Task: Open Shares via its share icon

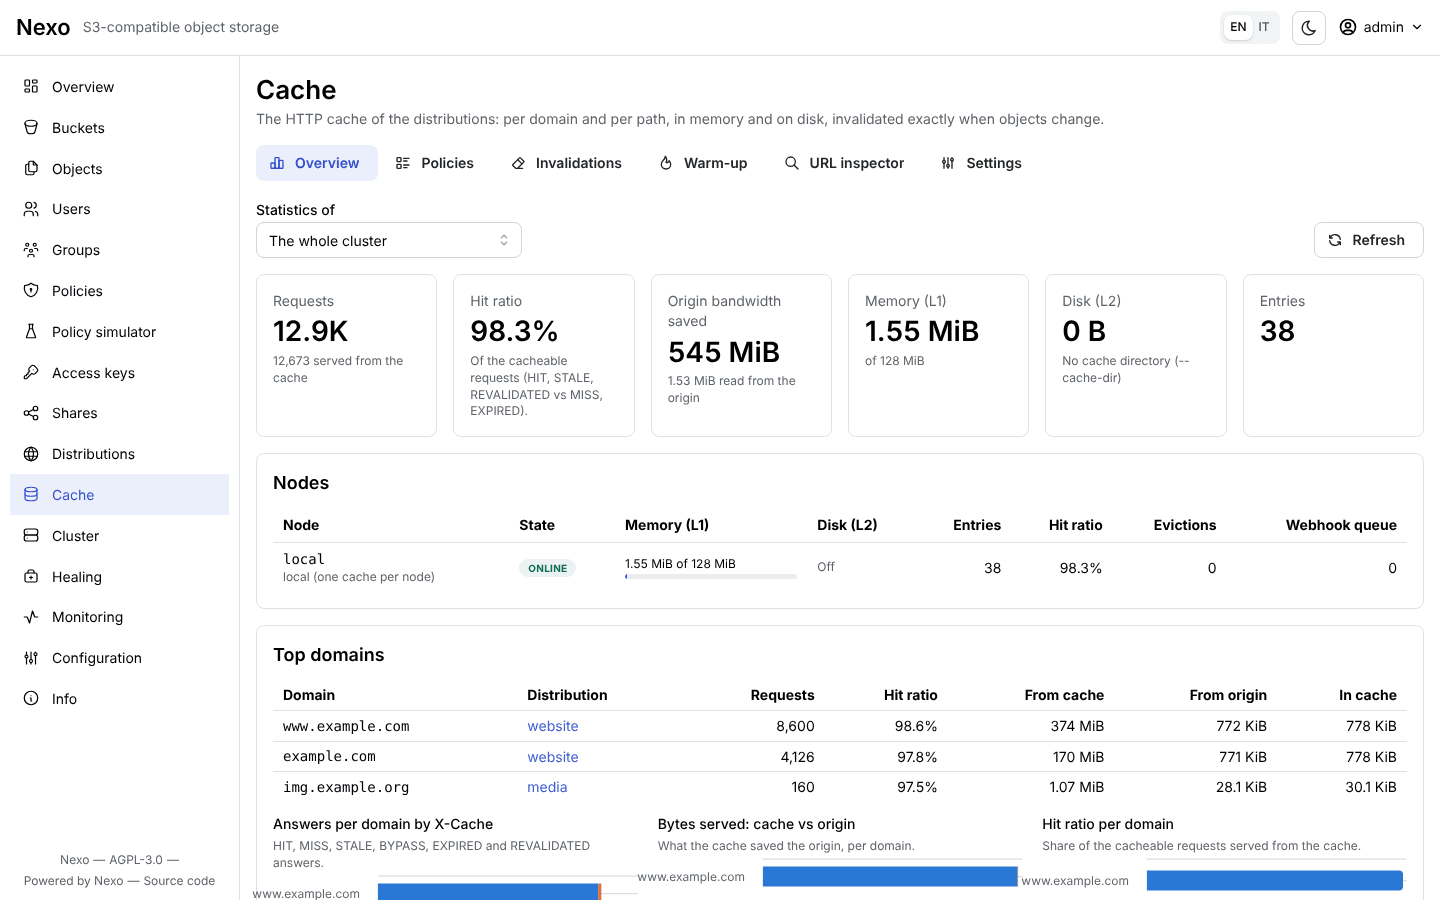Action: [31, 413]
